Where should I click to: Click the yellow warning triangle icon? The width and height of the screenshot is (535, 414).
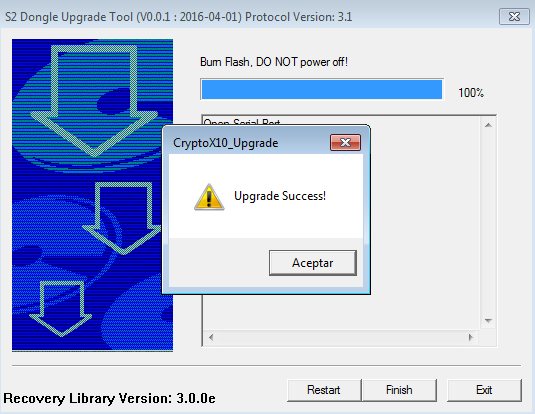point(209,197)
